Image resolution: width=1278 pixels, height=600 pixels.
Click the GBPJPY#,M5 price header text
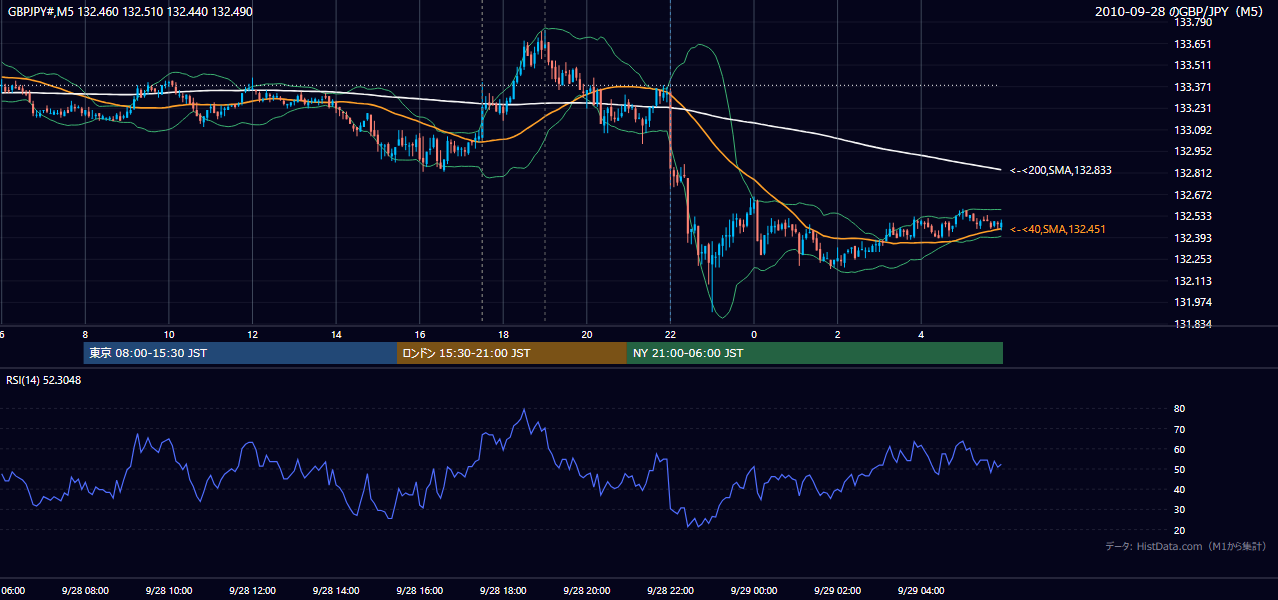pos(129,12)
